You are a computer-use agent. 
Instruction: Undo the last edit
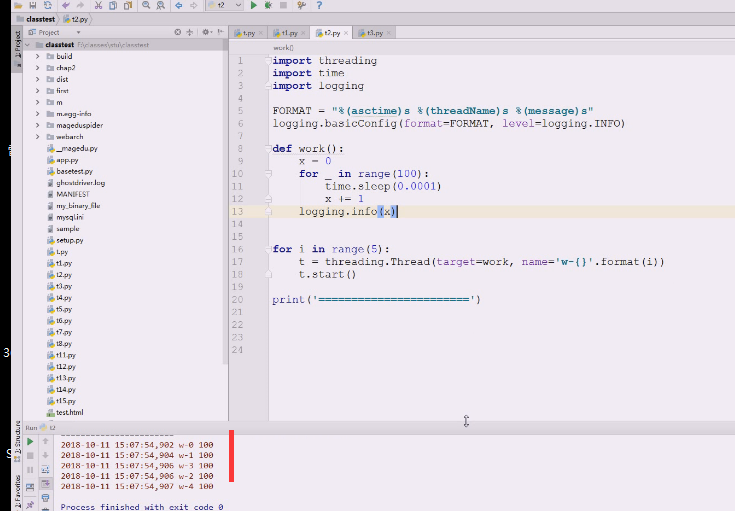pyautogui.click(x=66, y=5)
